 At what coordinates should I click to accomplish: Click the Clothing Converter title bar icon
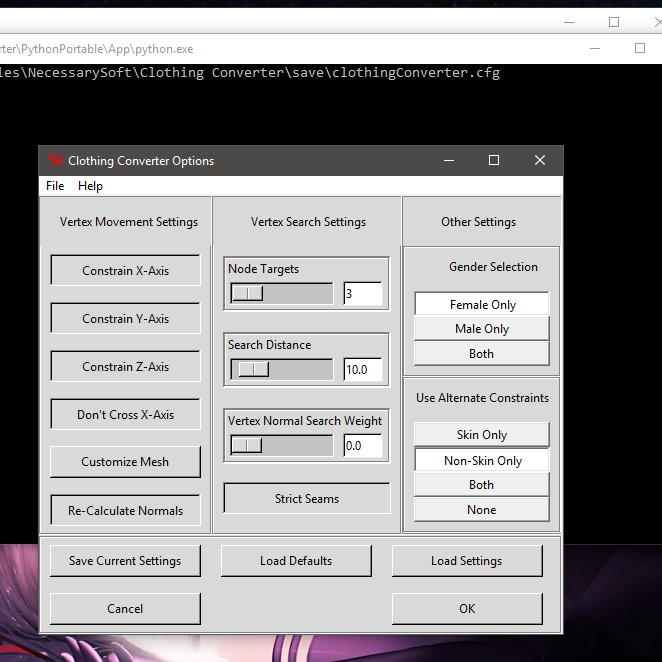tap(55, 161)
